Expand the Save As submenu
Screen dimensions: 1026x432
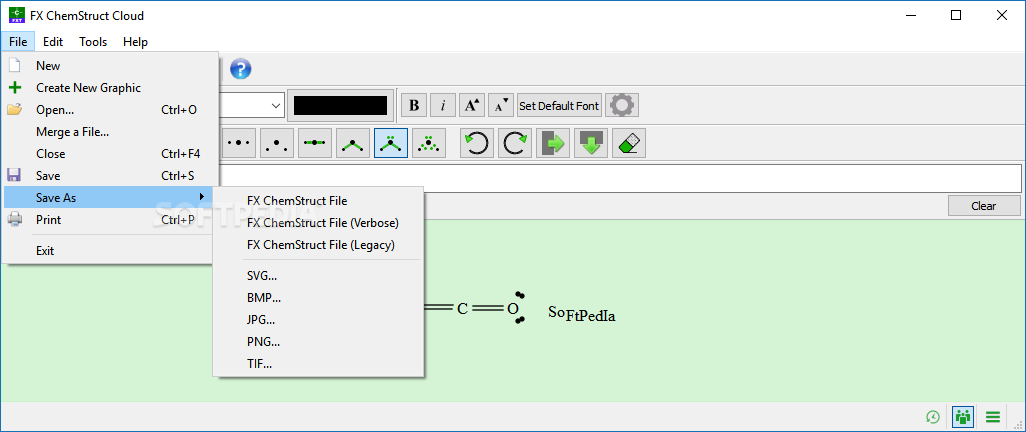click(x=108, y=198)
